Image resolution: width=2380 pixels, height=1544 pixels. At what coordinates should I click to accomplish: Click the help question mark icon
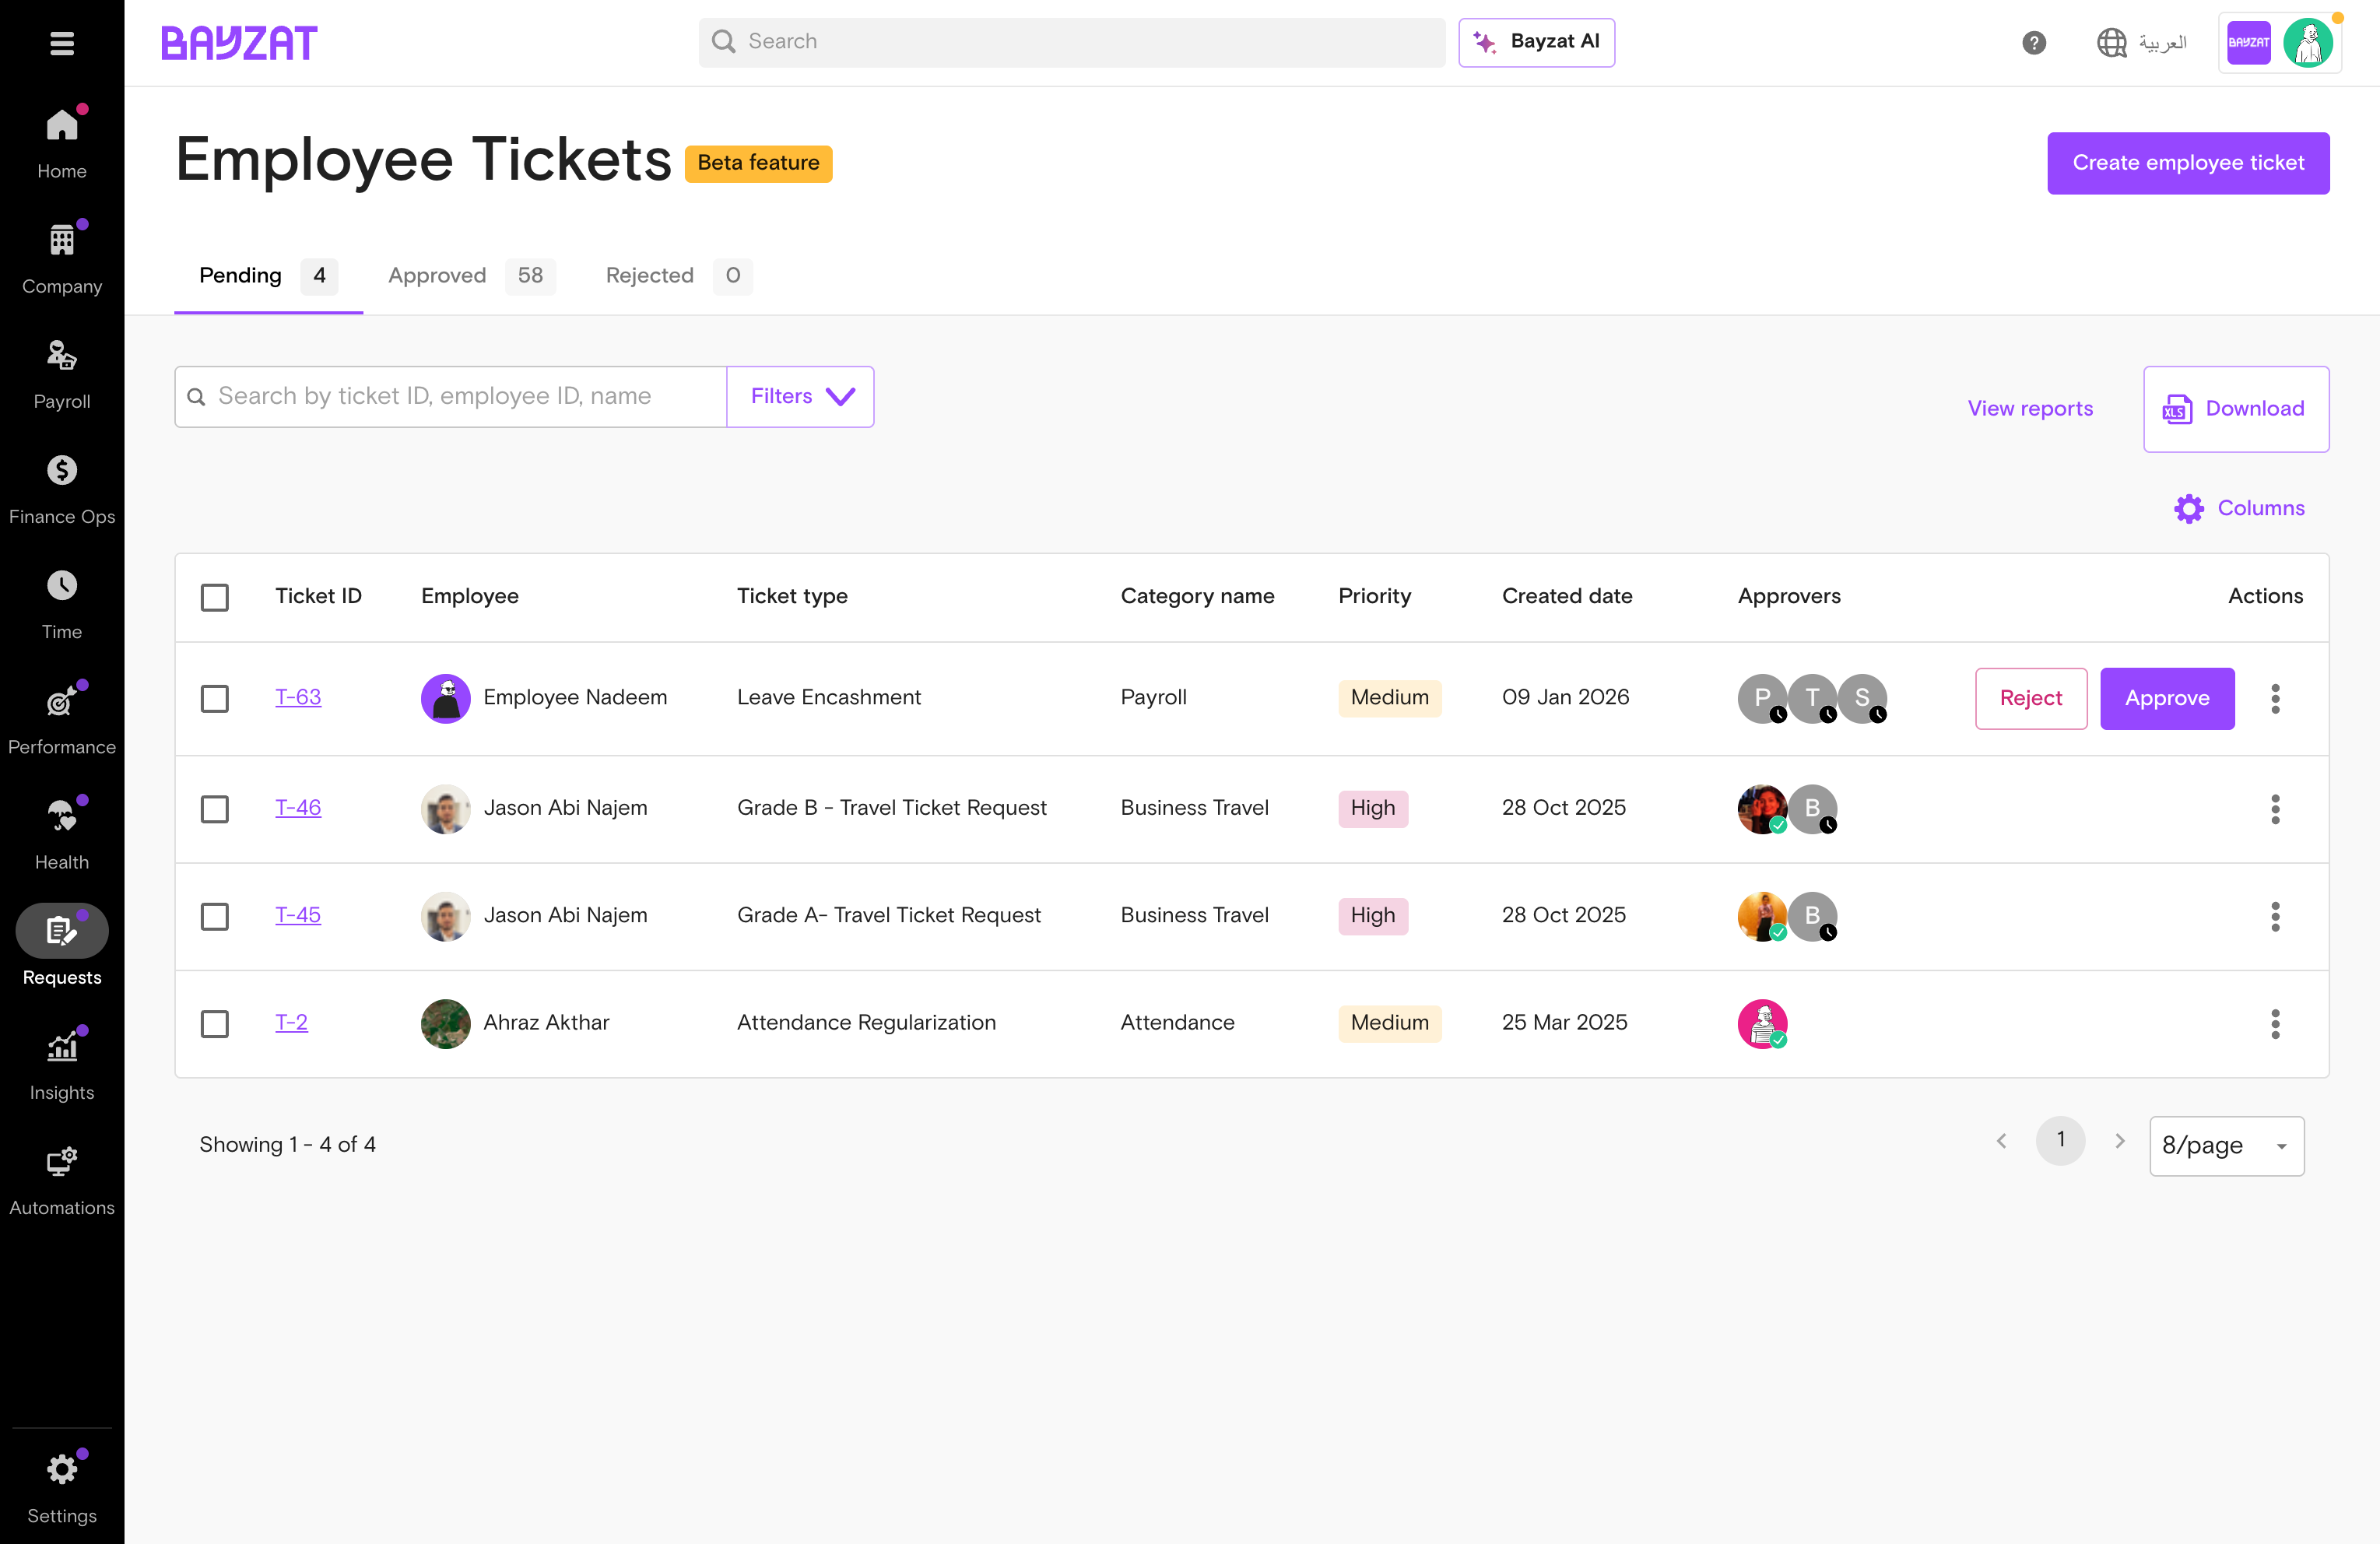[x=2034, y=43]
